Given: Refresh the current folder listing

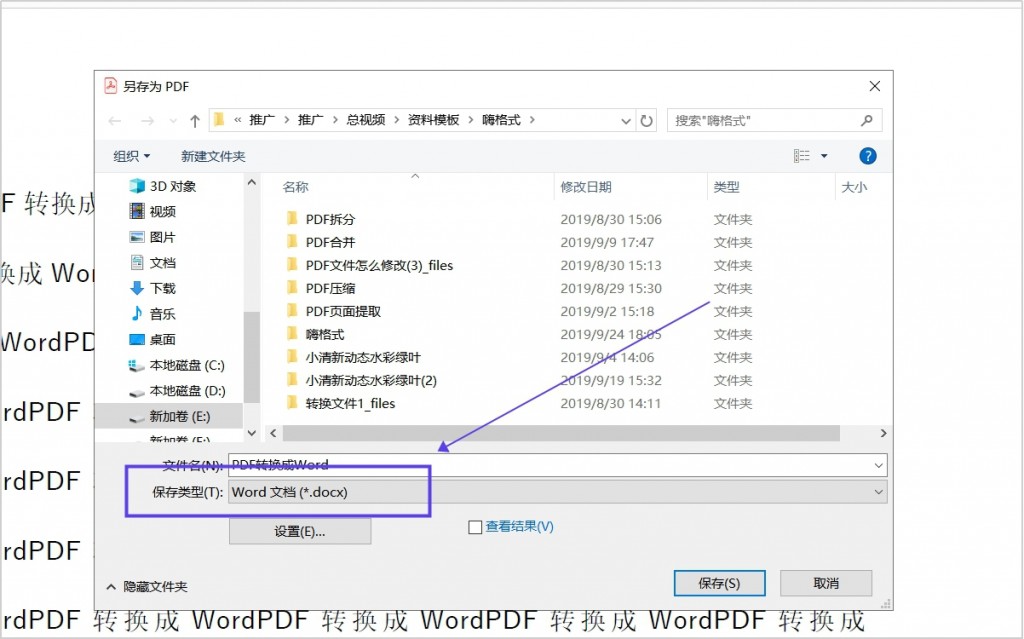Looking at the screenshot, I should (646, 121).
